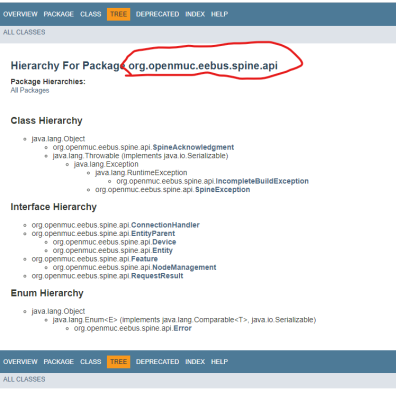Click INDEX in the bottom navigation bar

pos(195,362)
